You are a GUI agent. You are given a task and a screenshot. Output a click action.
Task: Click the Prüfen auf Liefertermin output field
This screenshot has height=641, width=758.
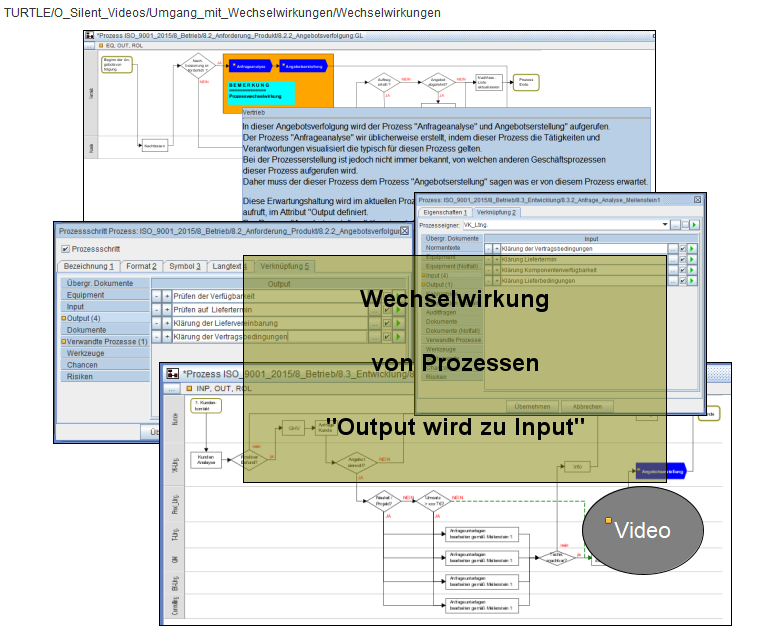point(270,309)
